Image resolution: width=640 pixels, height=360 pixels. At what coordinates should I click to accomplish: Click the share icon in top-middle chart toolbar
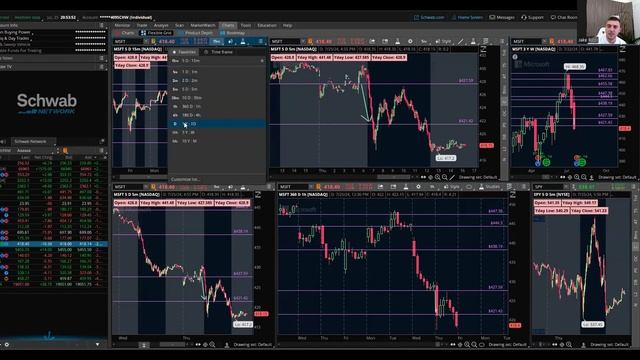372,41
